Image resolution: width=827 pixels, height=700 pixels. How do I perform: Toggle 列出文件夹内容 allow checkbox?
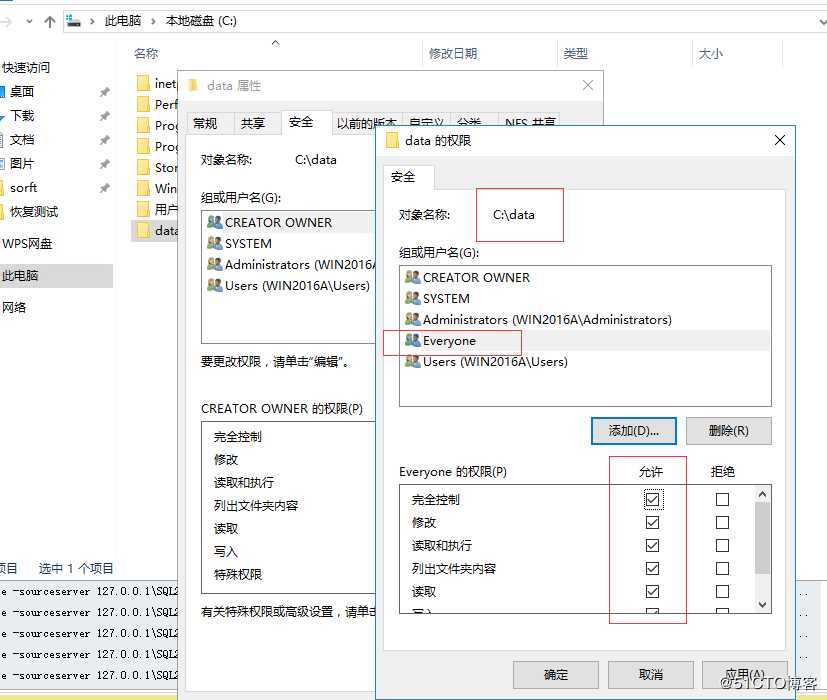[652, 569]
